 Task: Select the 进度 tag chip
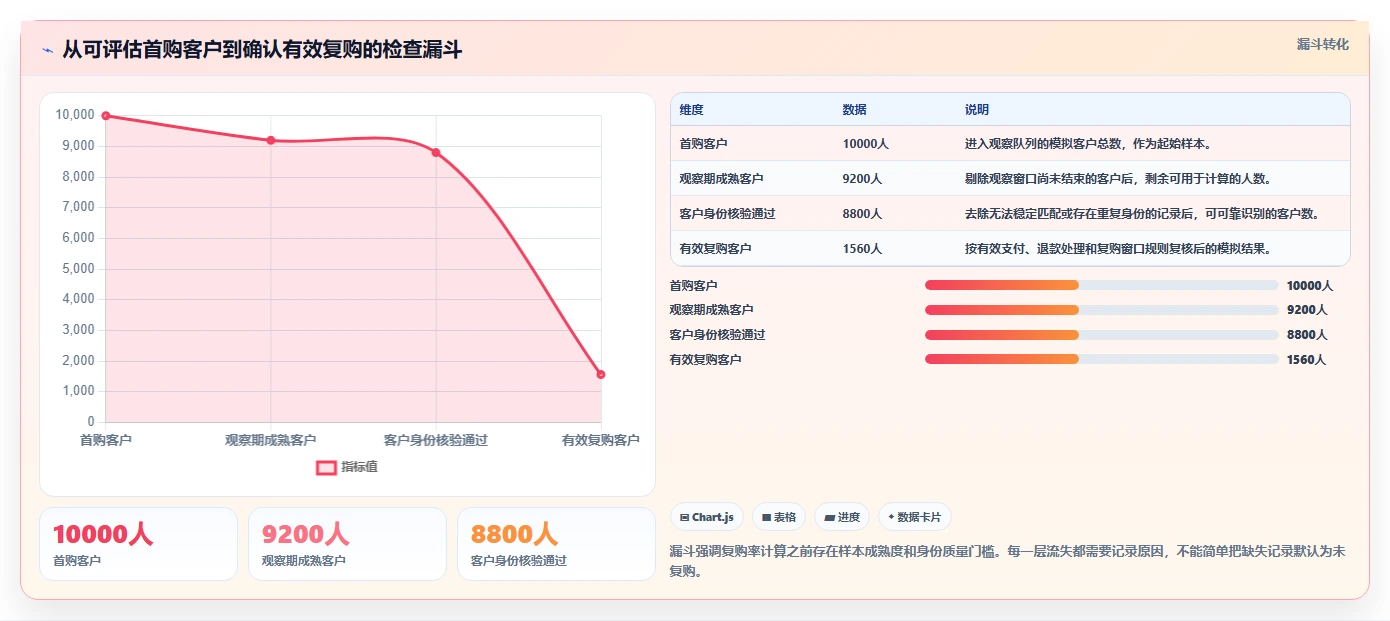pyautogui.click(x=842, y=517)
